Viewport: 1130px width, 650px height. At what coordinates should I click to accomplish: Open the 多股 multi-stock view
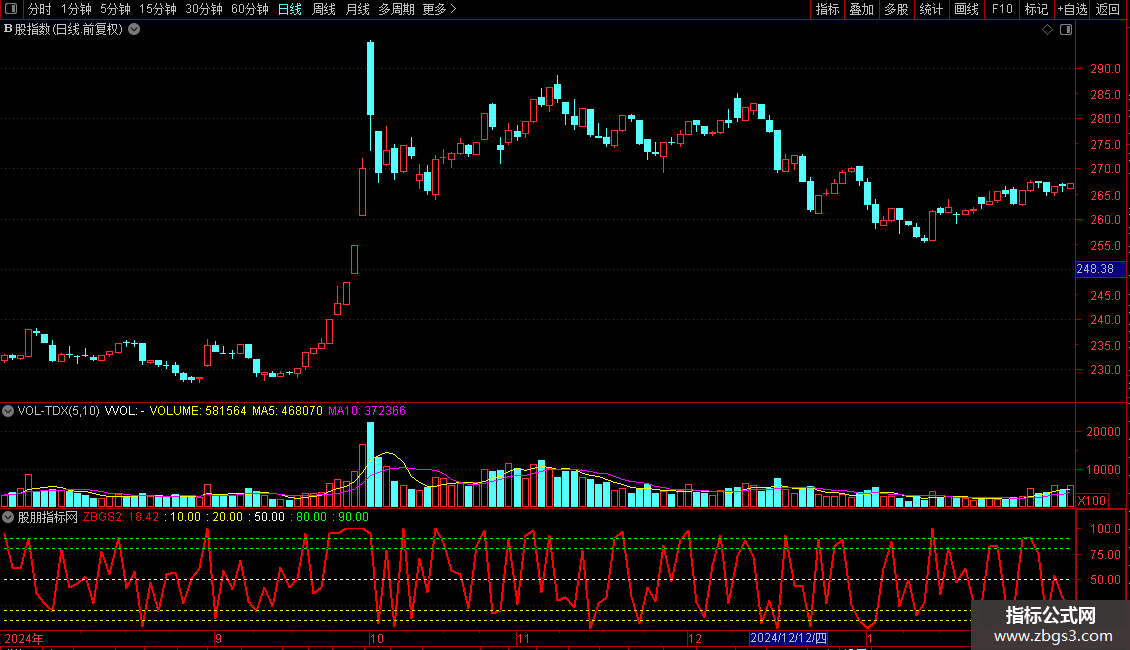tap(896, 9)
